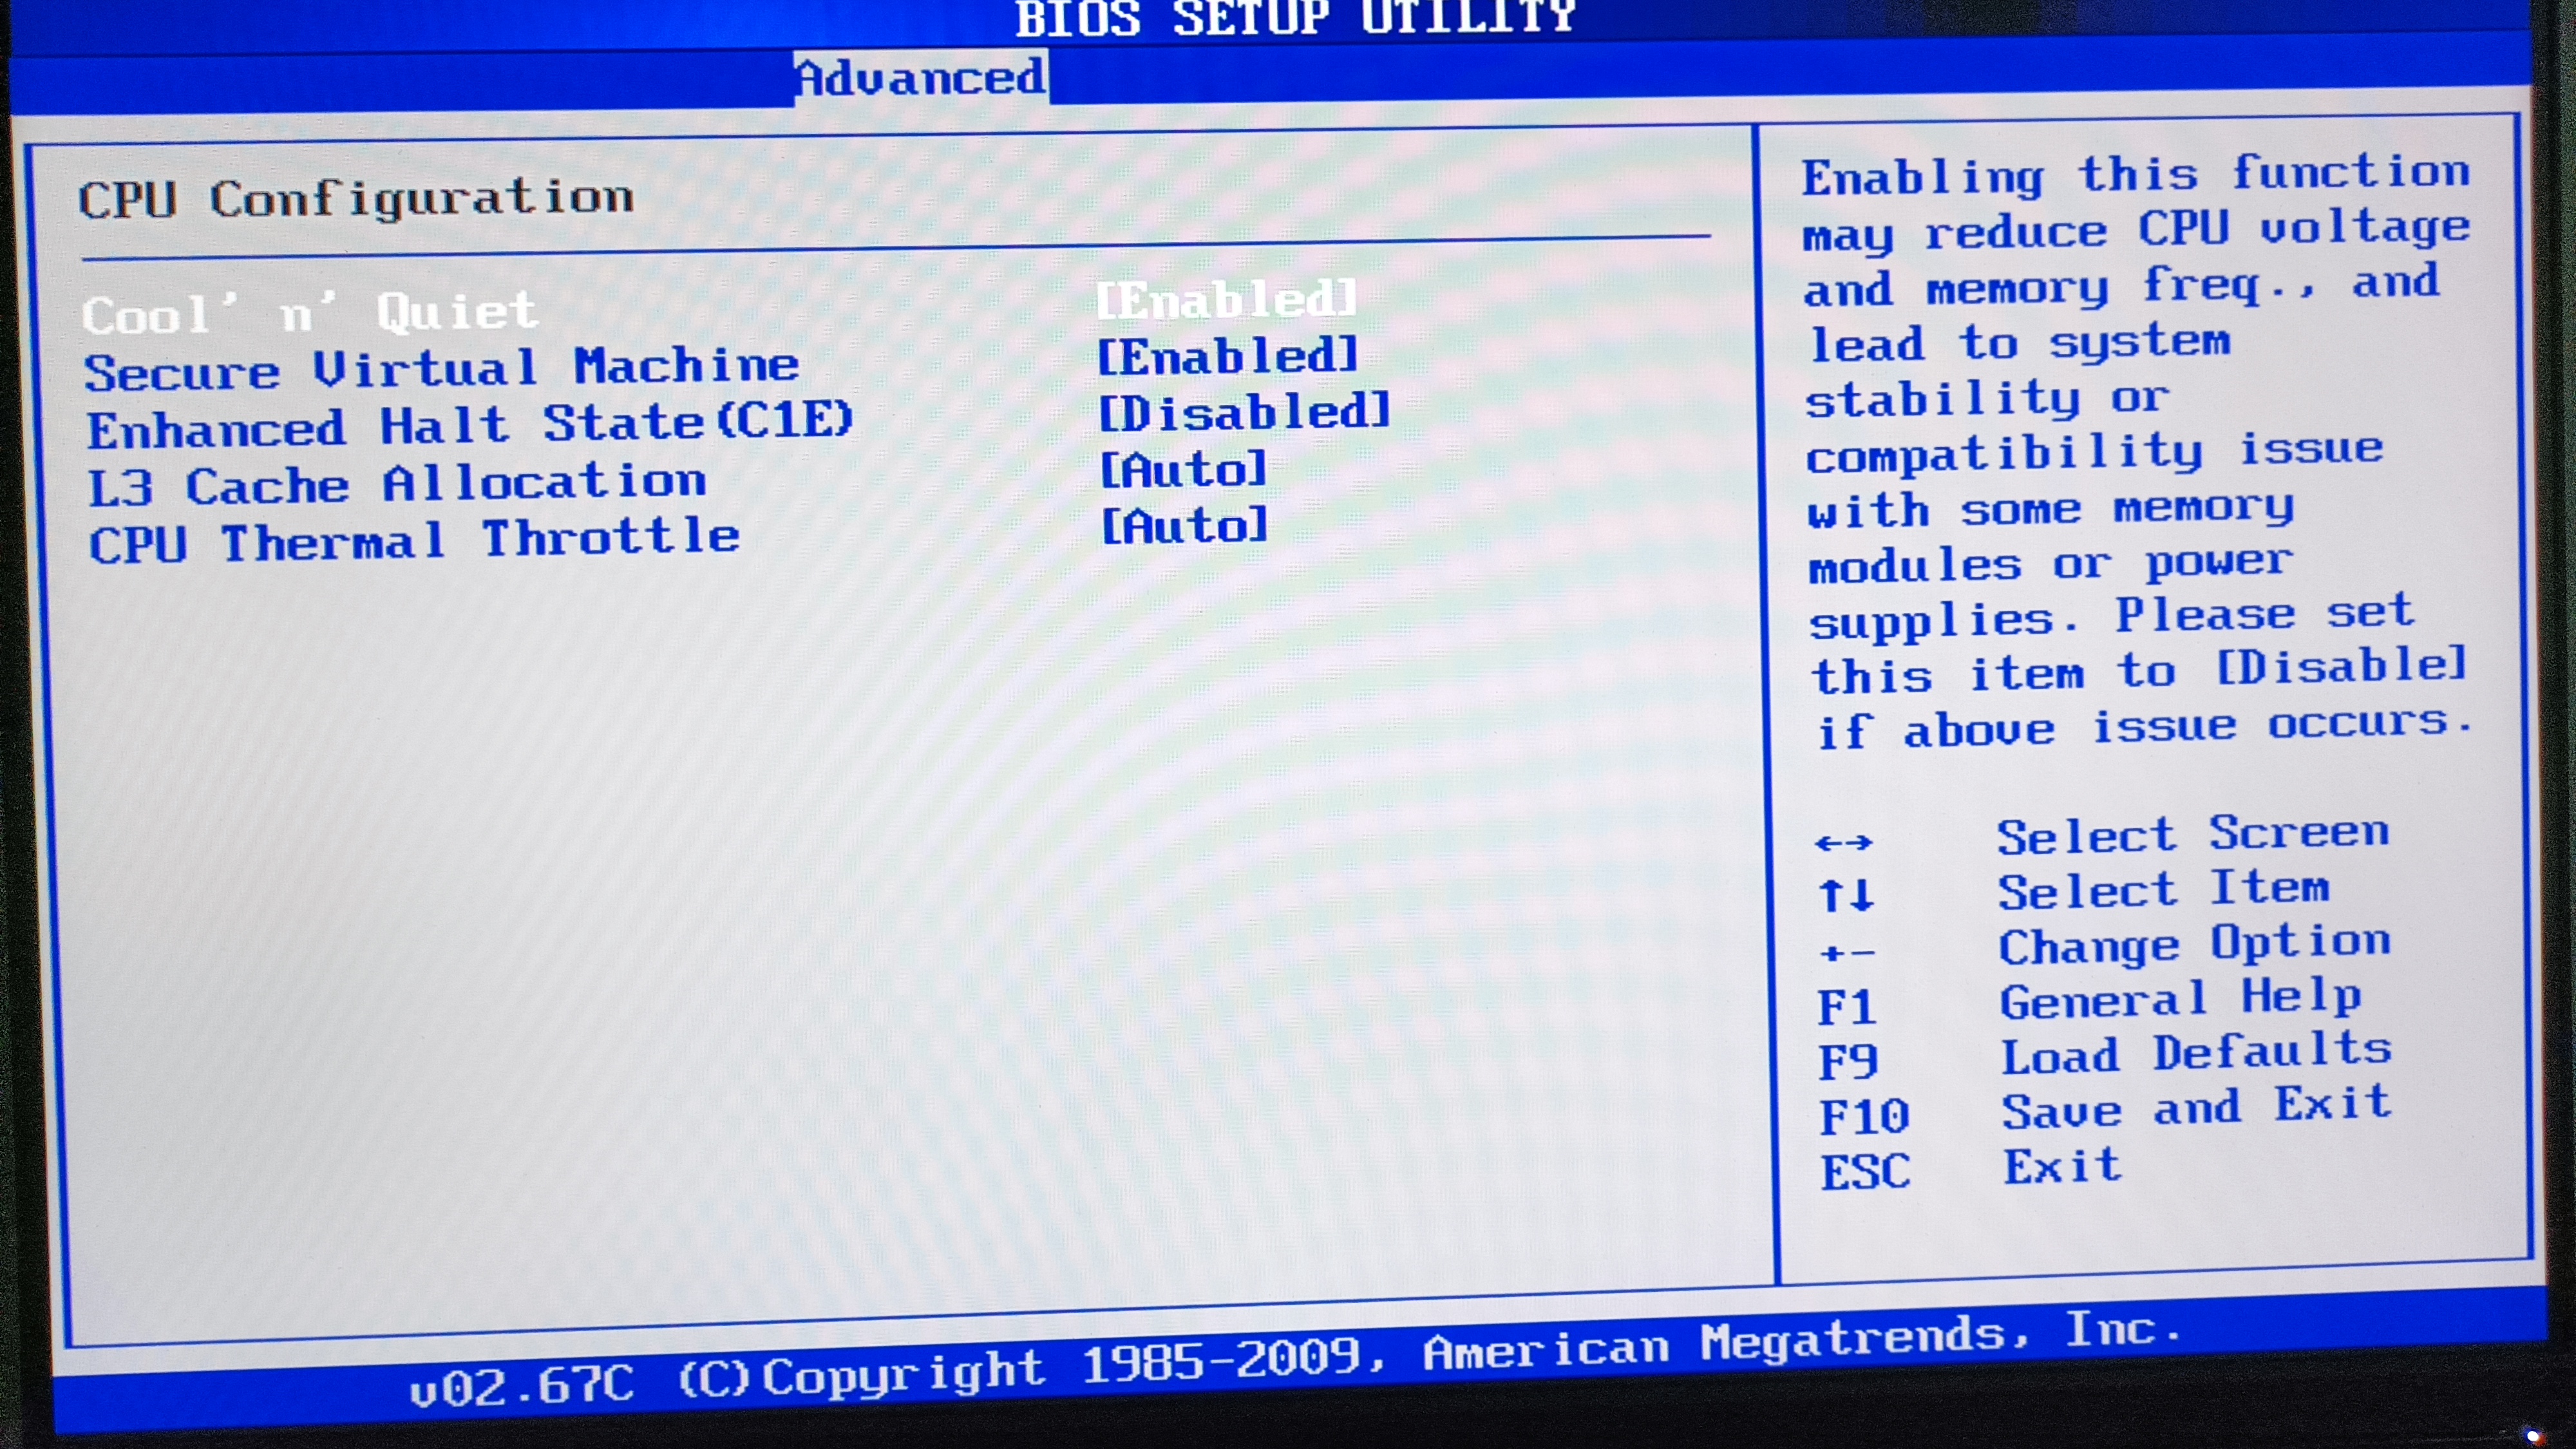Click 'set this item to [Disable]' help line

[x=2139, y=670]
